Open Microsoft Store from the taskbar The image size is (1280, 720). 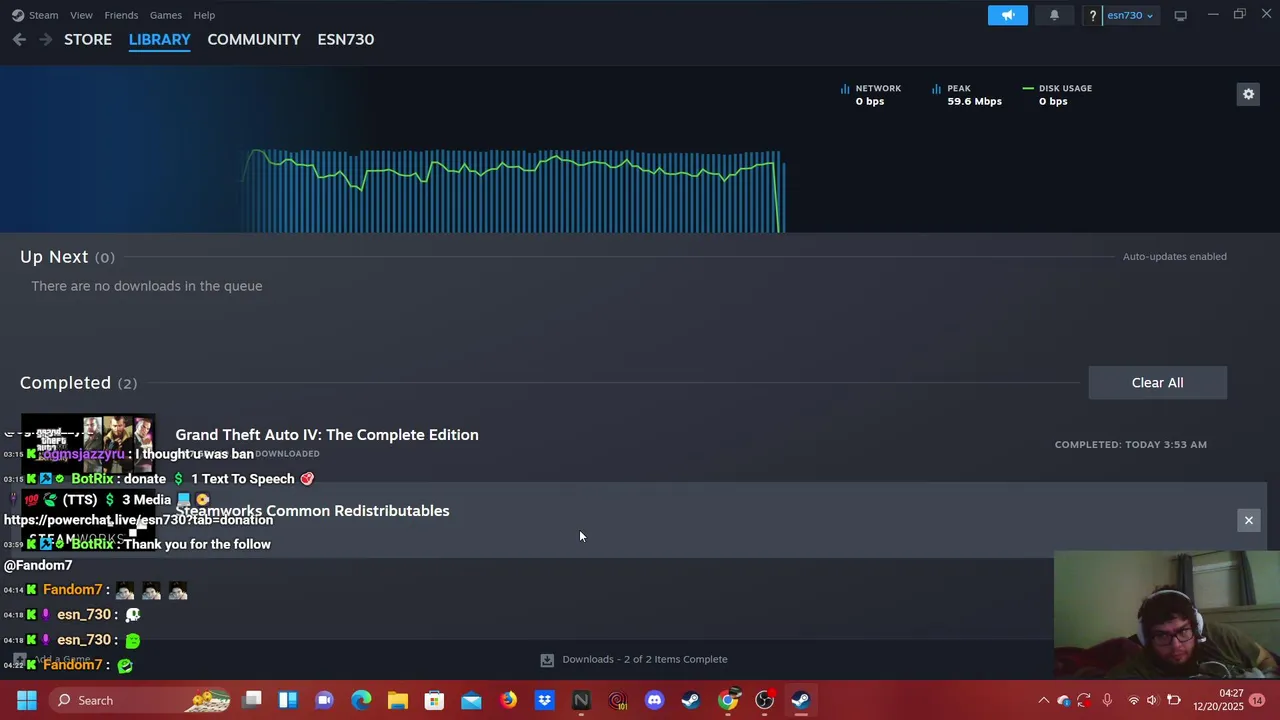tap(434, 700)
